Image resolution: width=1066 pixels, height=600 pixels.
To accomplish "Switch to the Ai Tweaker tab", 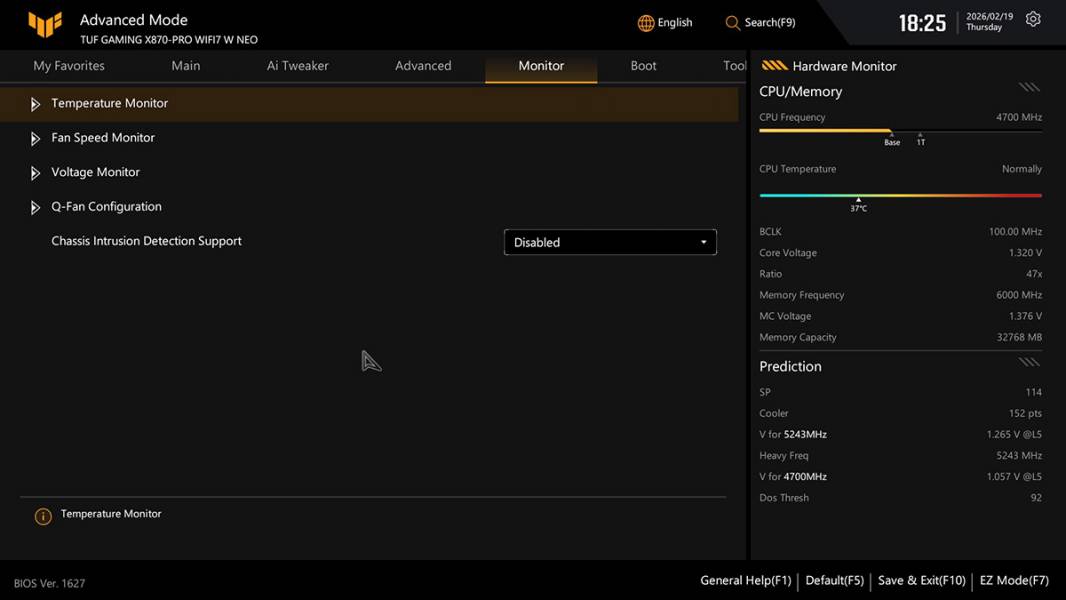I will (x=298, y=66).
